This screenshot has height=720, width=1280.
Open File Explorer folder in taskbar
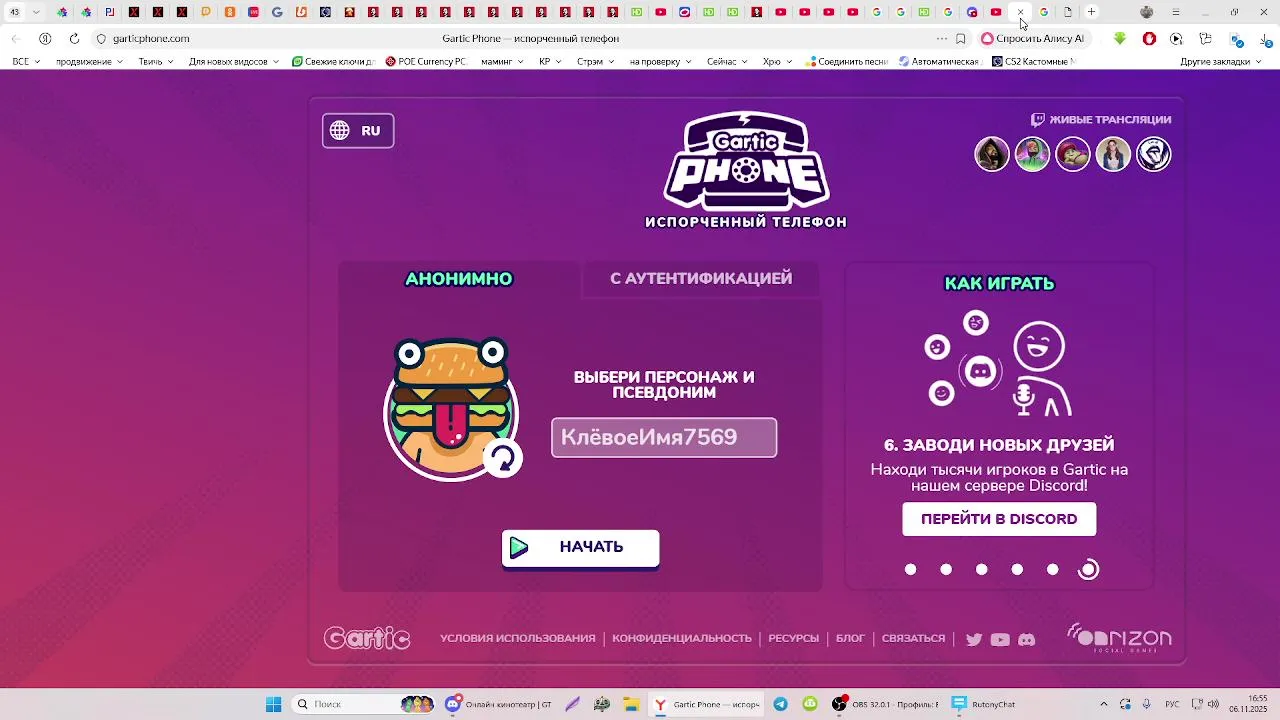[631, 704]
